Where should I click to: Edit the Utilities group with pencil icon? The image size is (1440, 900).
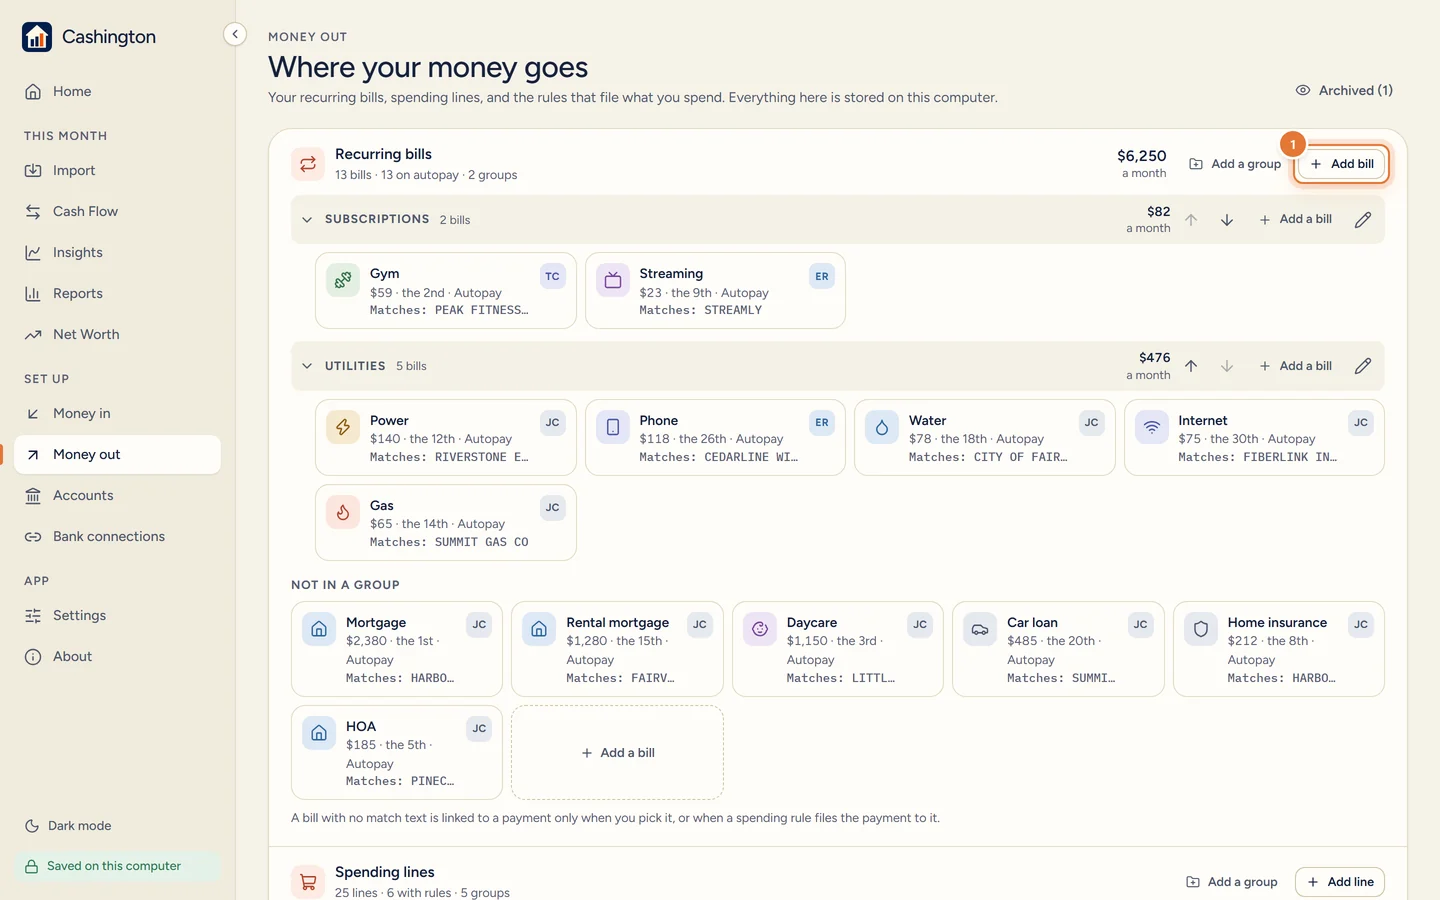[x=1363, y=366]
